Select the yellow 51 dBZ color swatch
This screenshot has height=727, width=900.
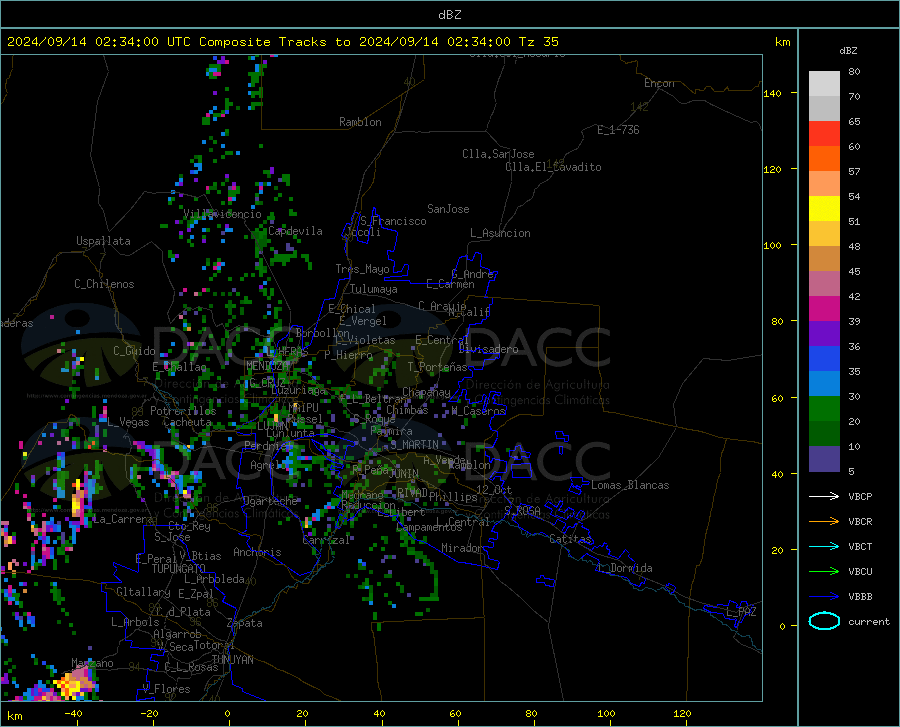tap(824, 209)
